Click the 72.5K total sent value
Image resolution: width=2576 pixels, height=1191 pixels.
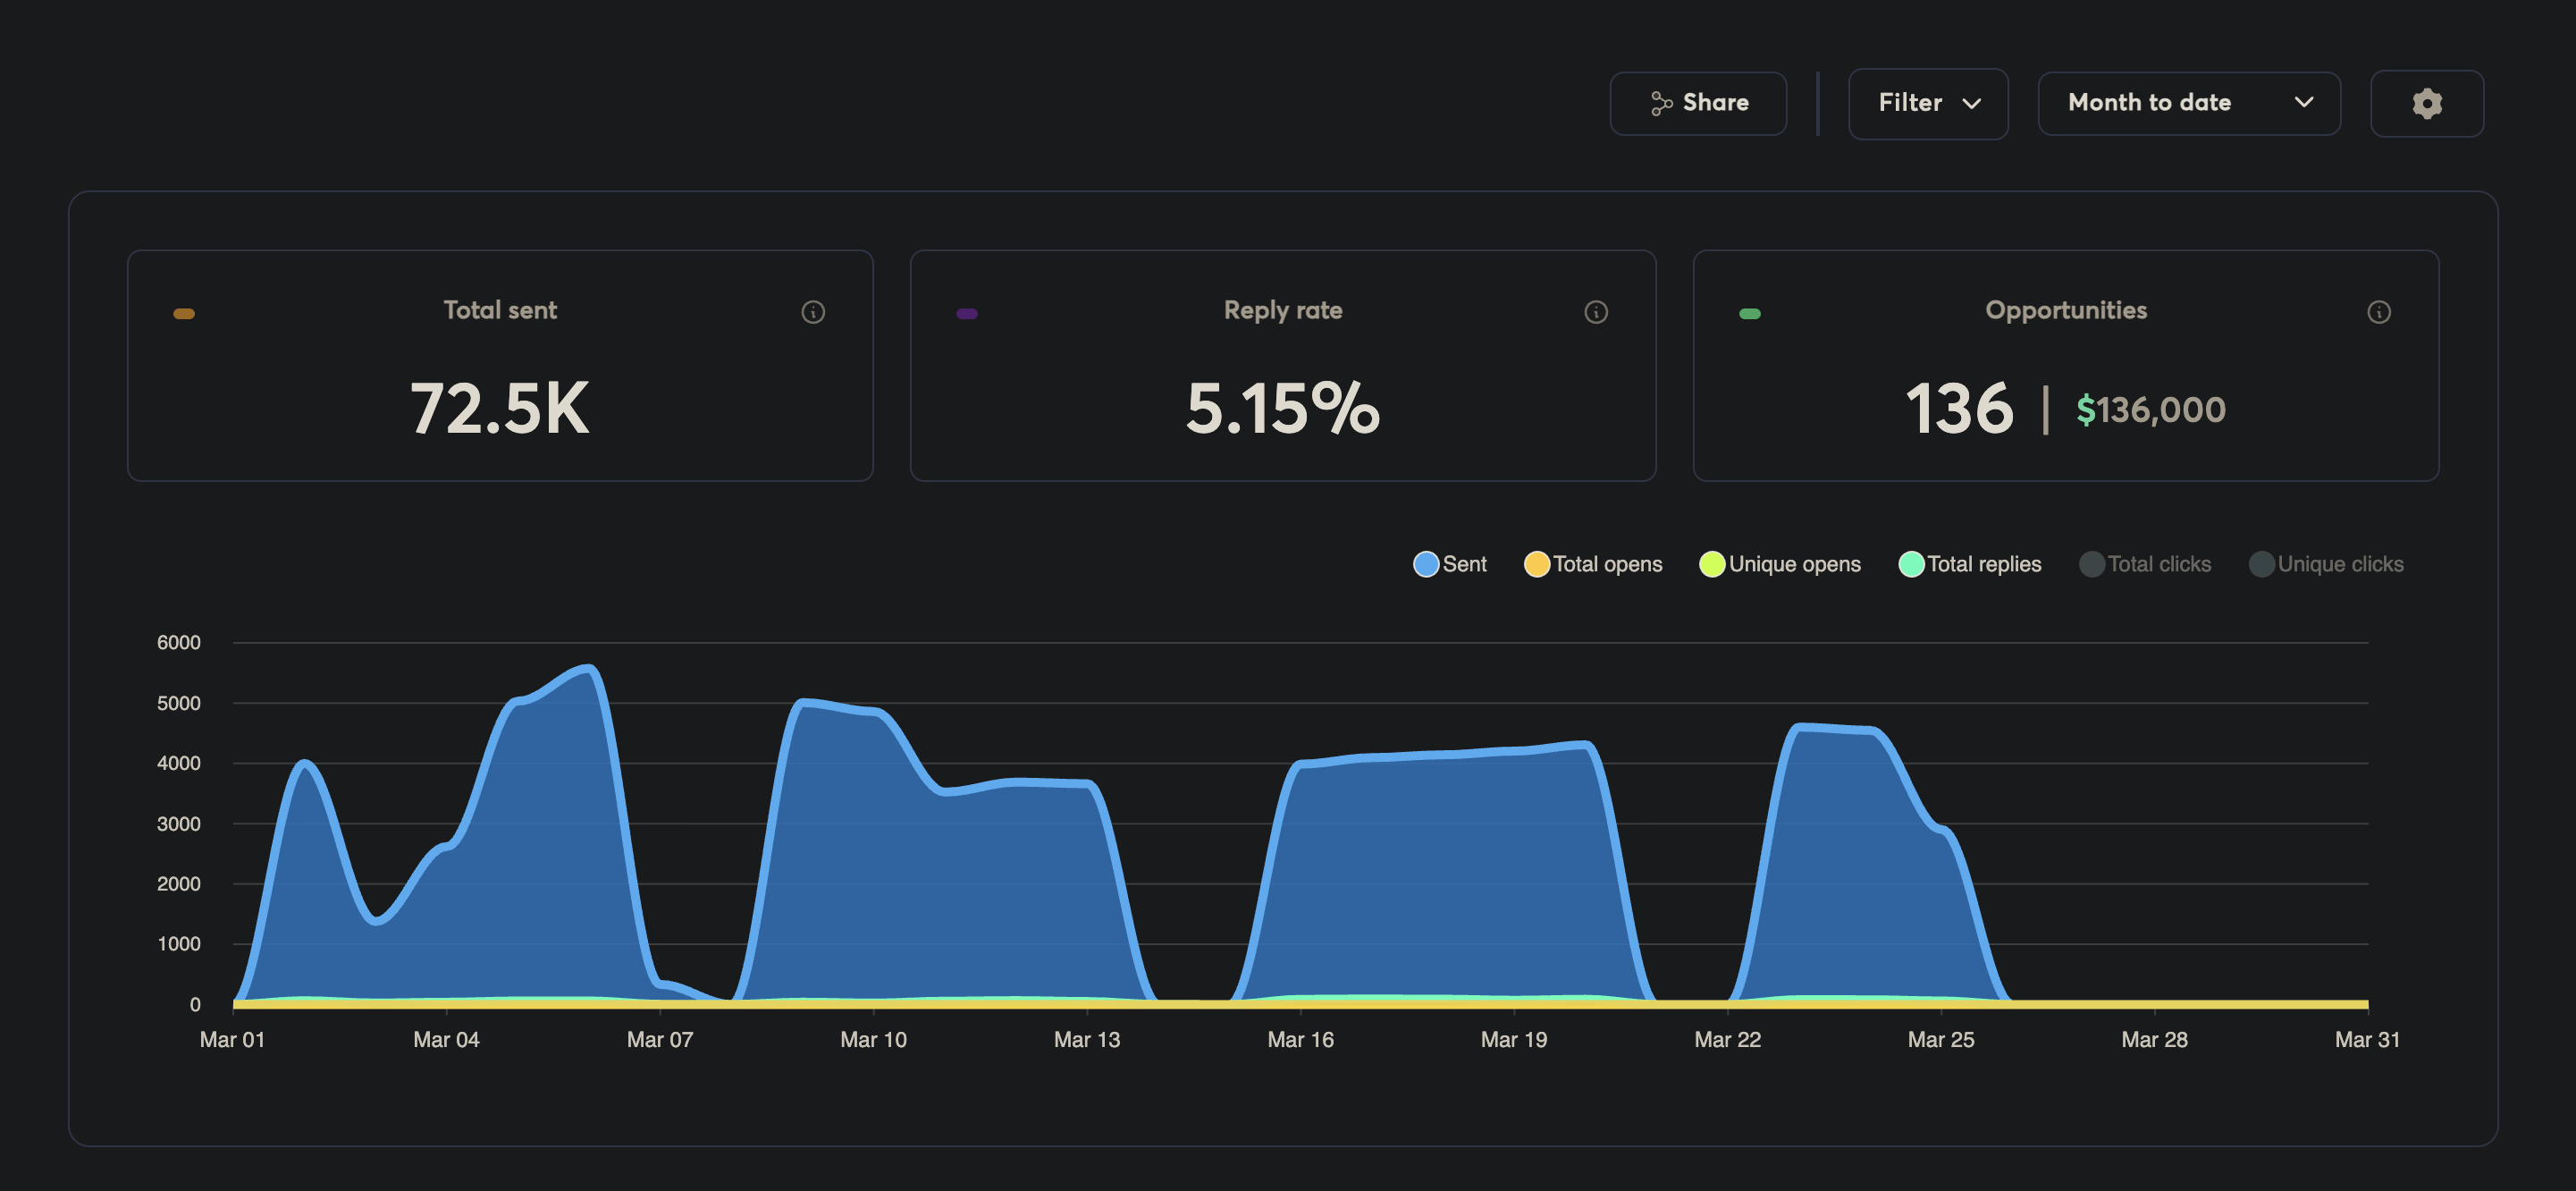pos(500,408)
